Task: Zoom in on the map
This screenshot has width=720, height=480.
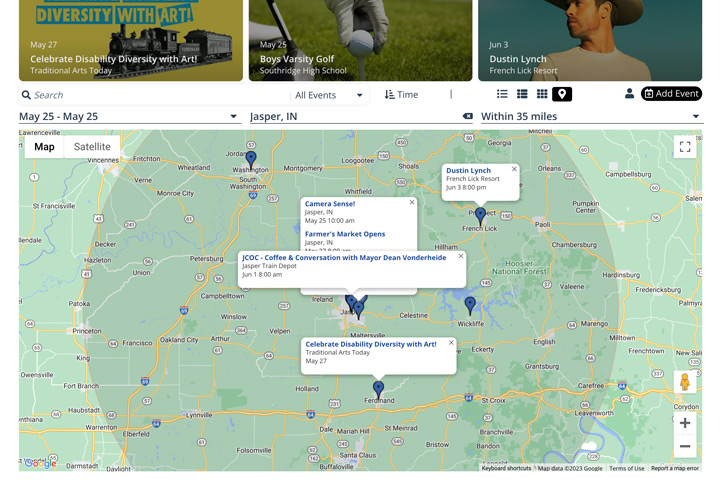Action: point(685,423)
